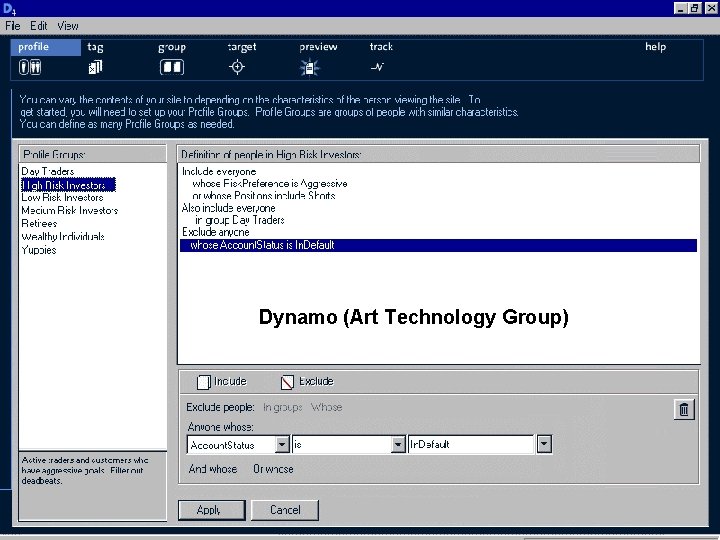The width and height of the screenshot is (720, 540).
Task: Select High Risk Investors profile group
Action: click(x=68, y=185)
